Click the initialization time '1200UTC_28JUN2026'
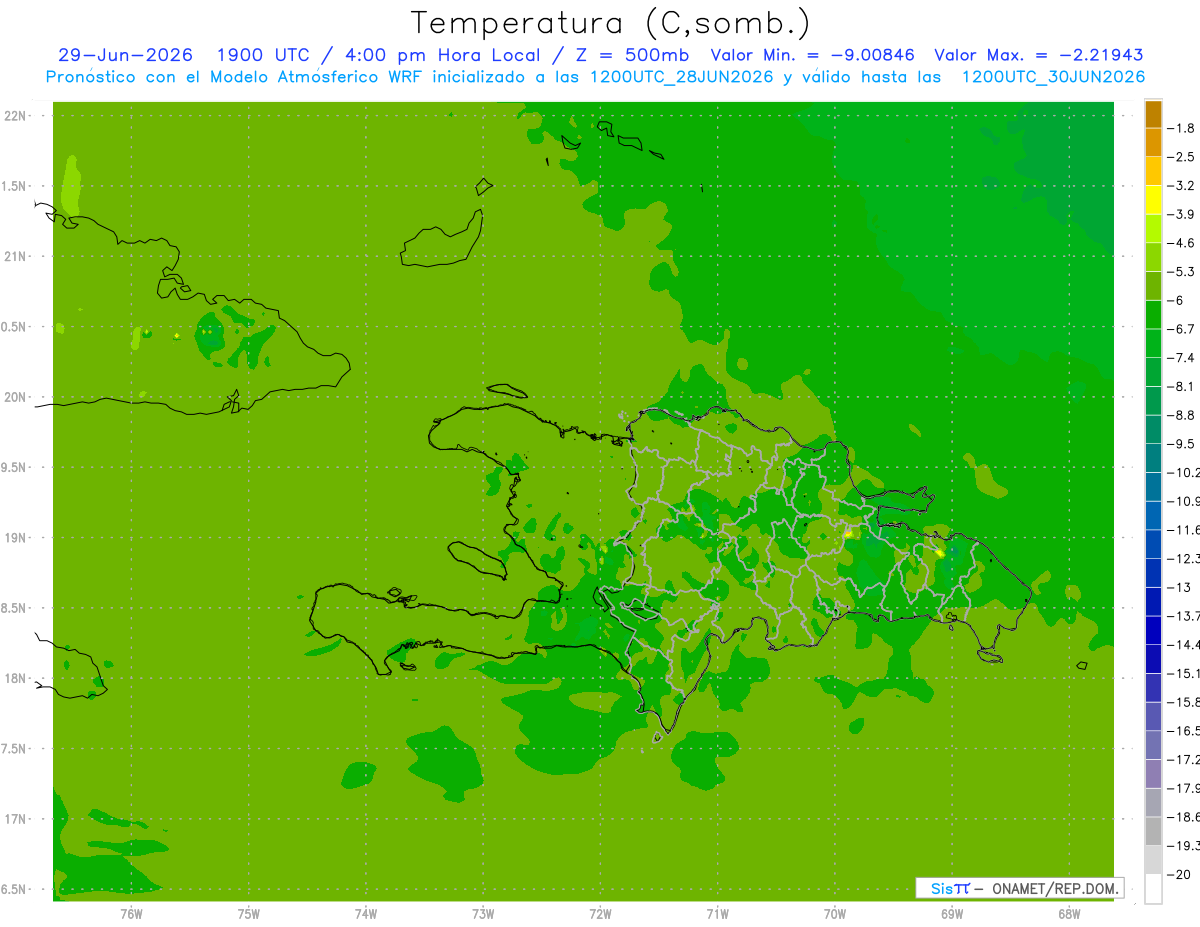The width and height of the screenshot is (1200, 927). pyautogui.click(x=682, y=77)
